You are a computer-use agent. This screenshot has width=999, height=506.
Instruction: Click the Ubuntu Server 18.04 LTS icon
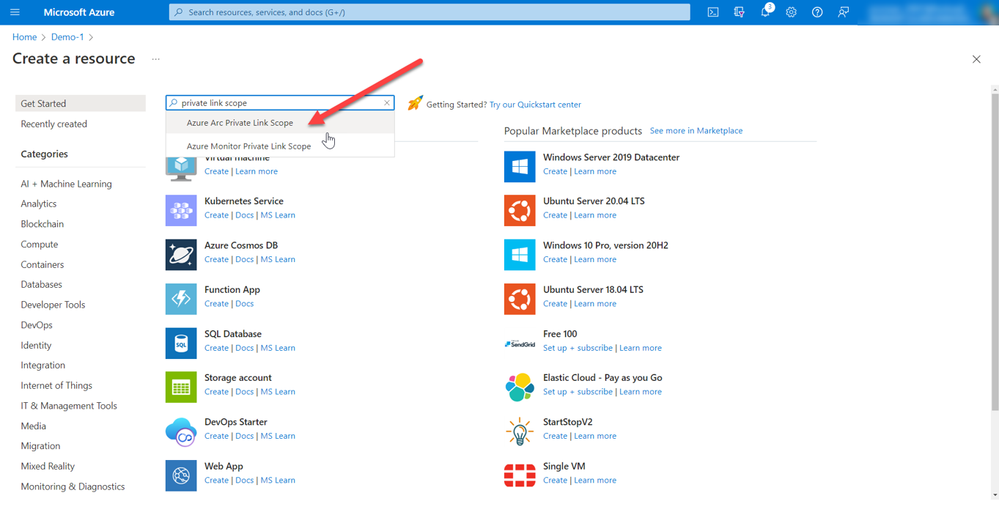[x=520, y=299]
